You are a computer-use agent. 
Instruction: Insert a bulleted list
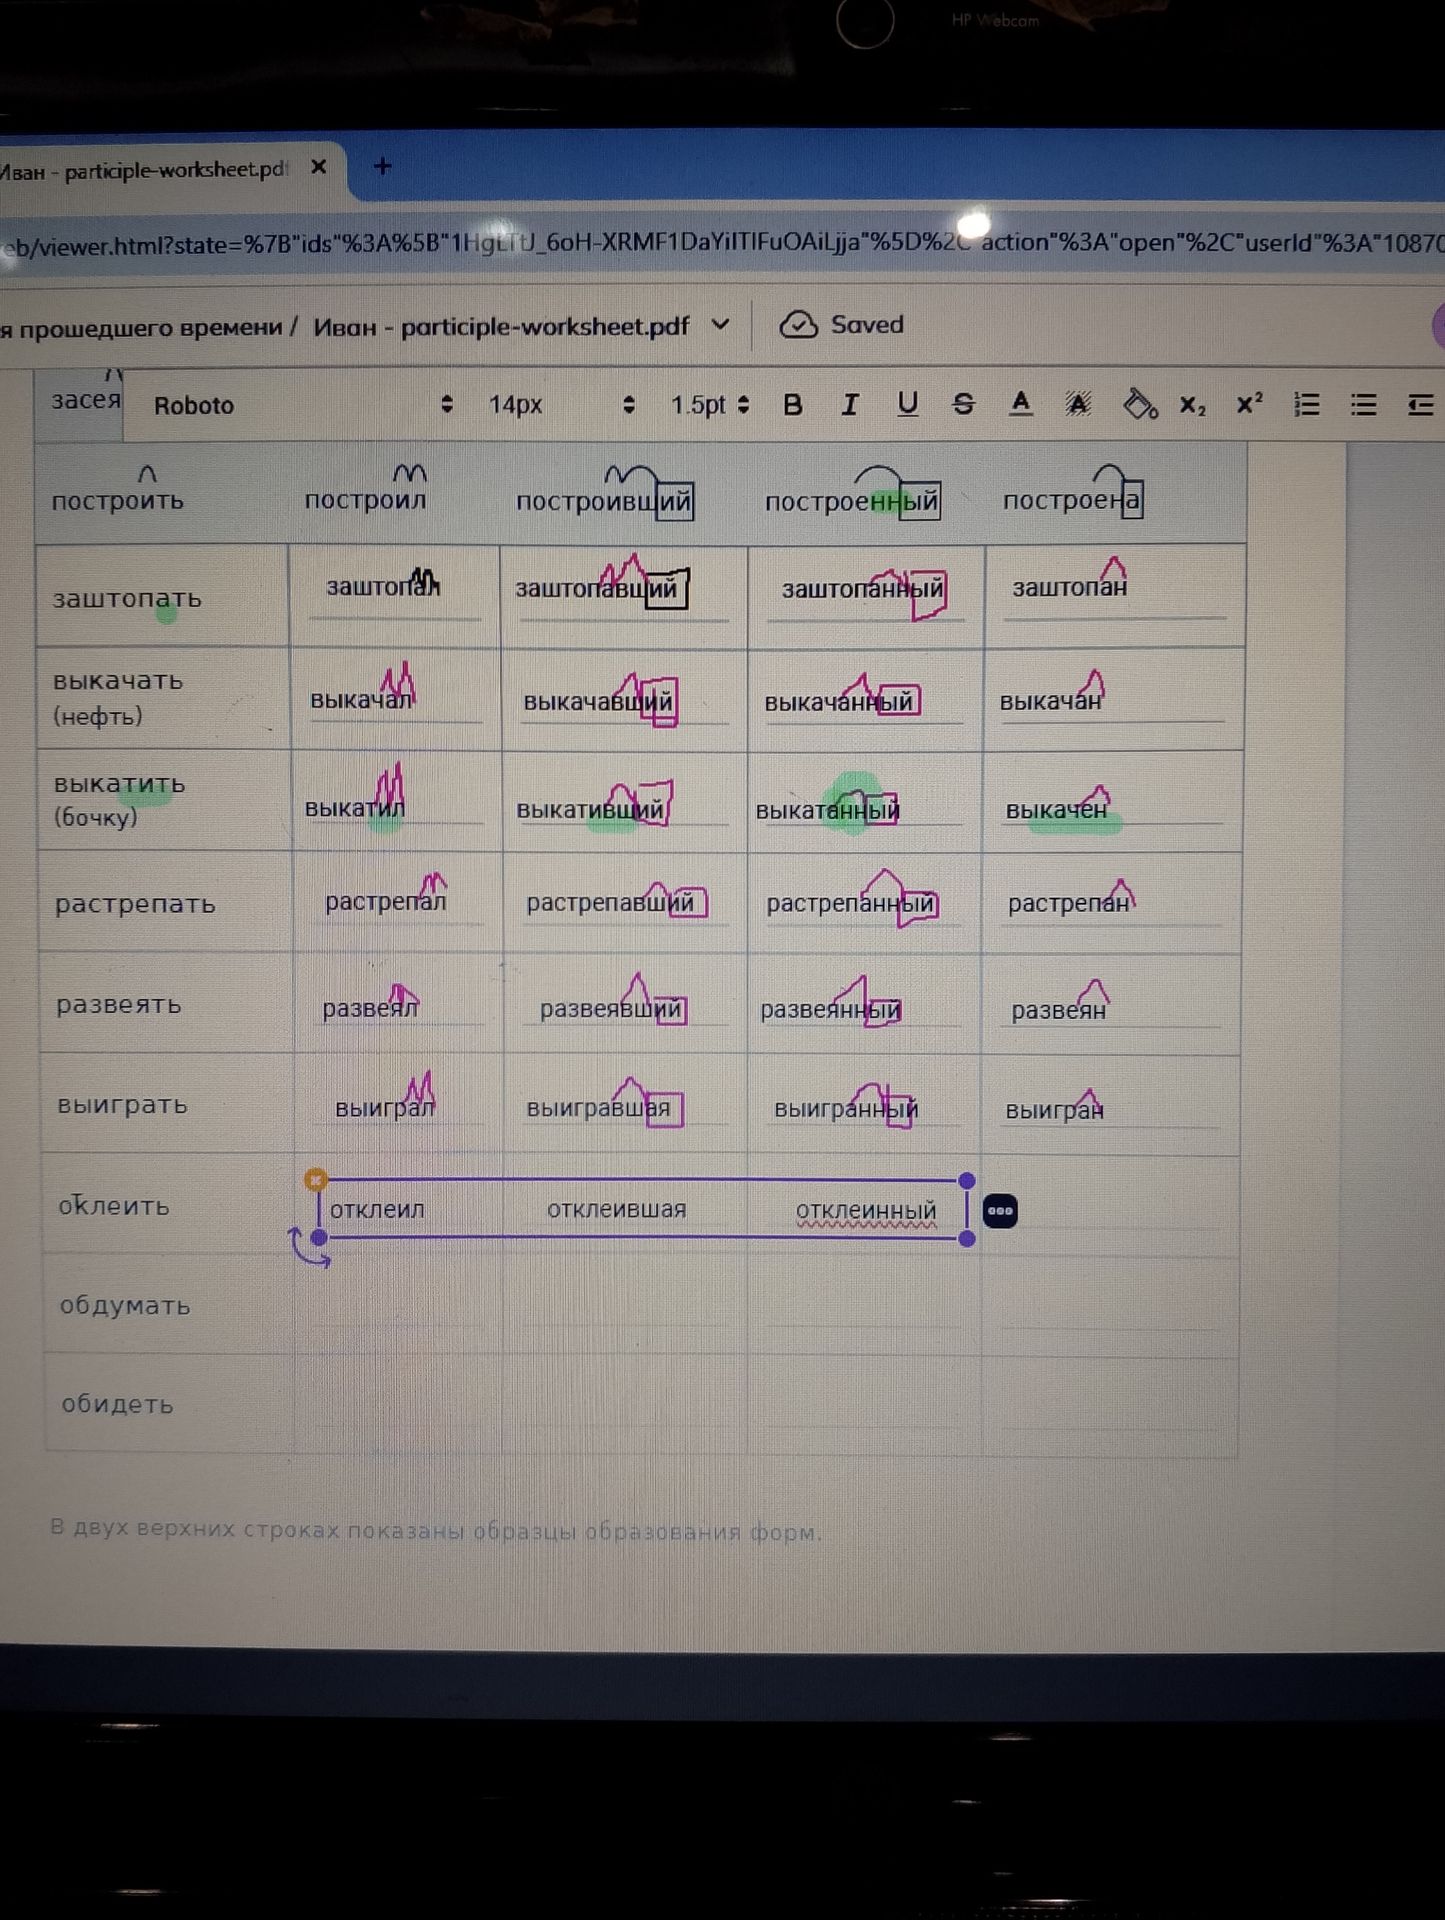coord(1363,404)
